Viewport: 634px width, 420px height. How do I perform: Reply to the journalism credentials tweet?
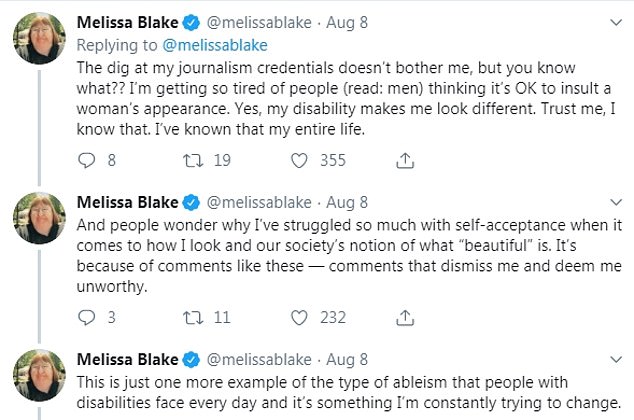85,158
